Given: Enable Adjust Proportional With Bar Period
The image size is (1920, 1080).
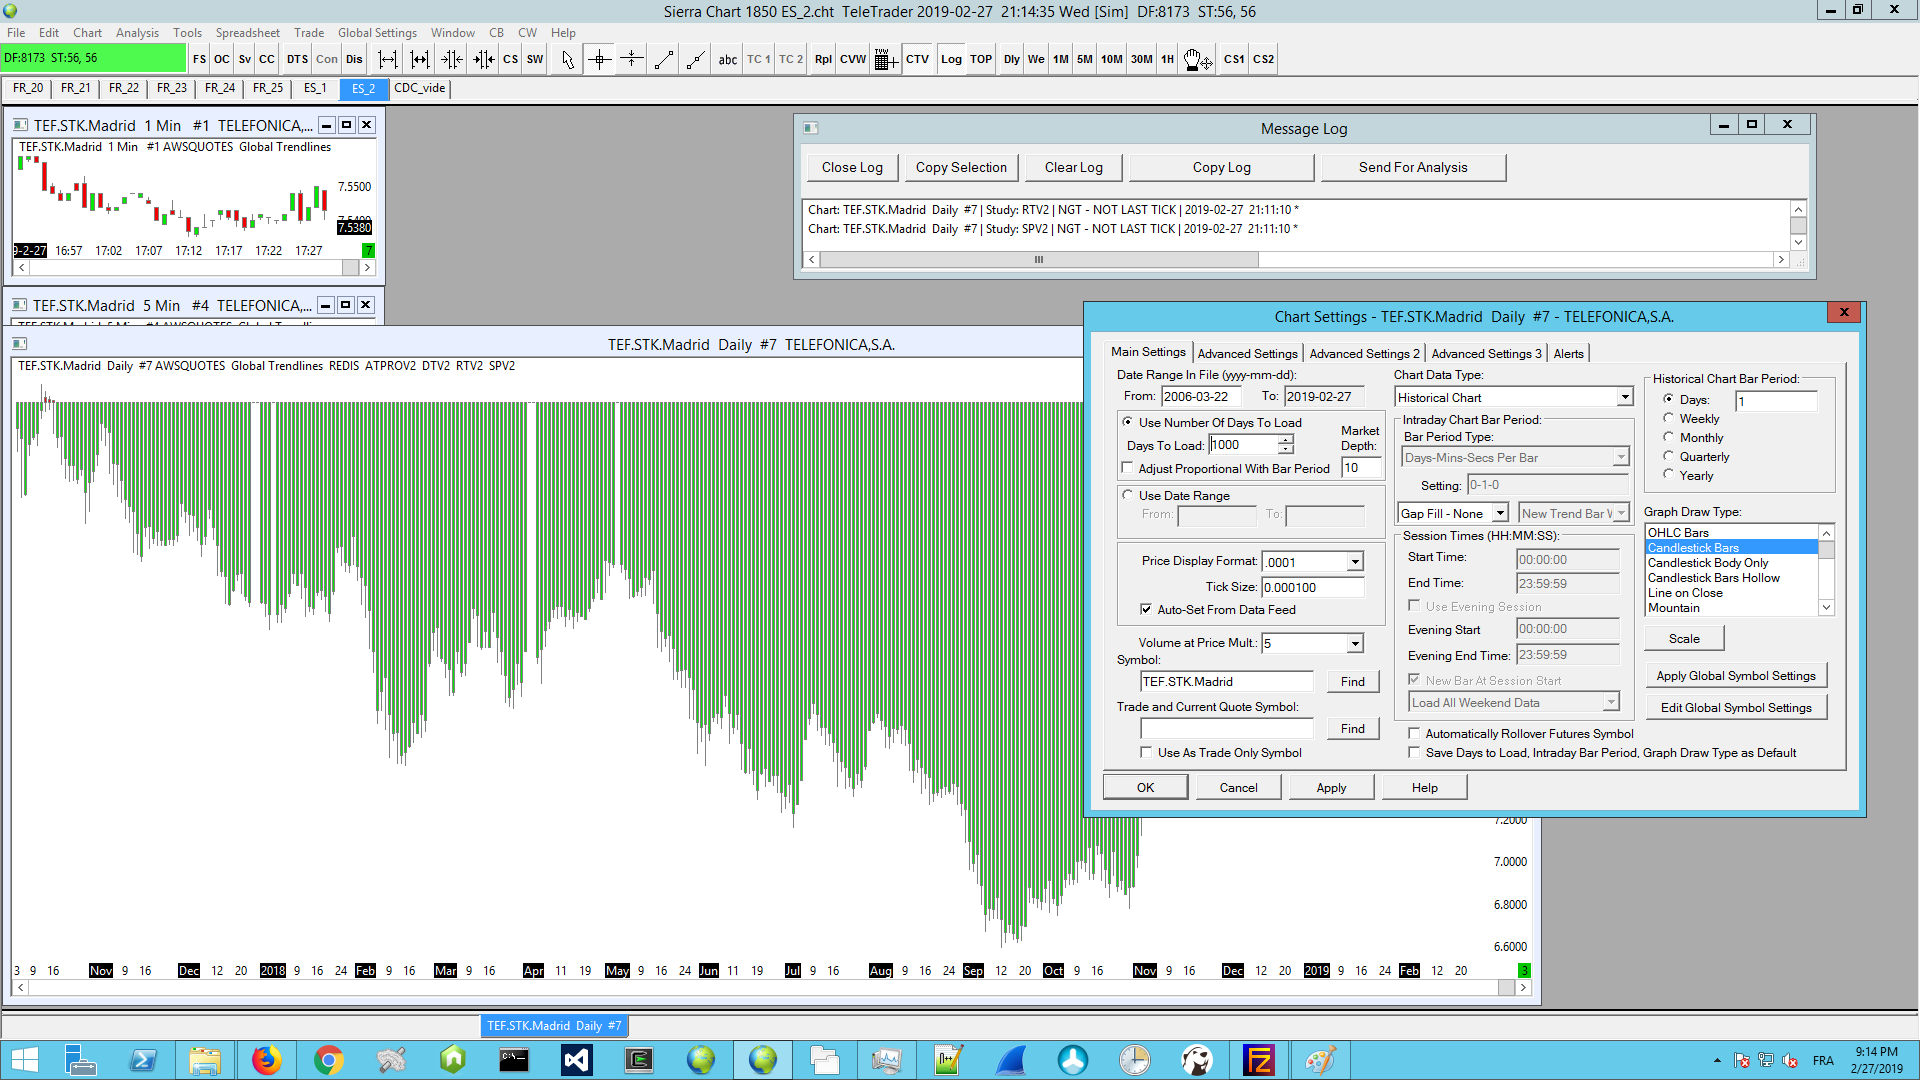Looking at the screenshot, I should pos(1128,468).
